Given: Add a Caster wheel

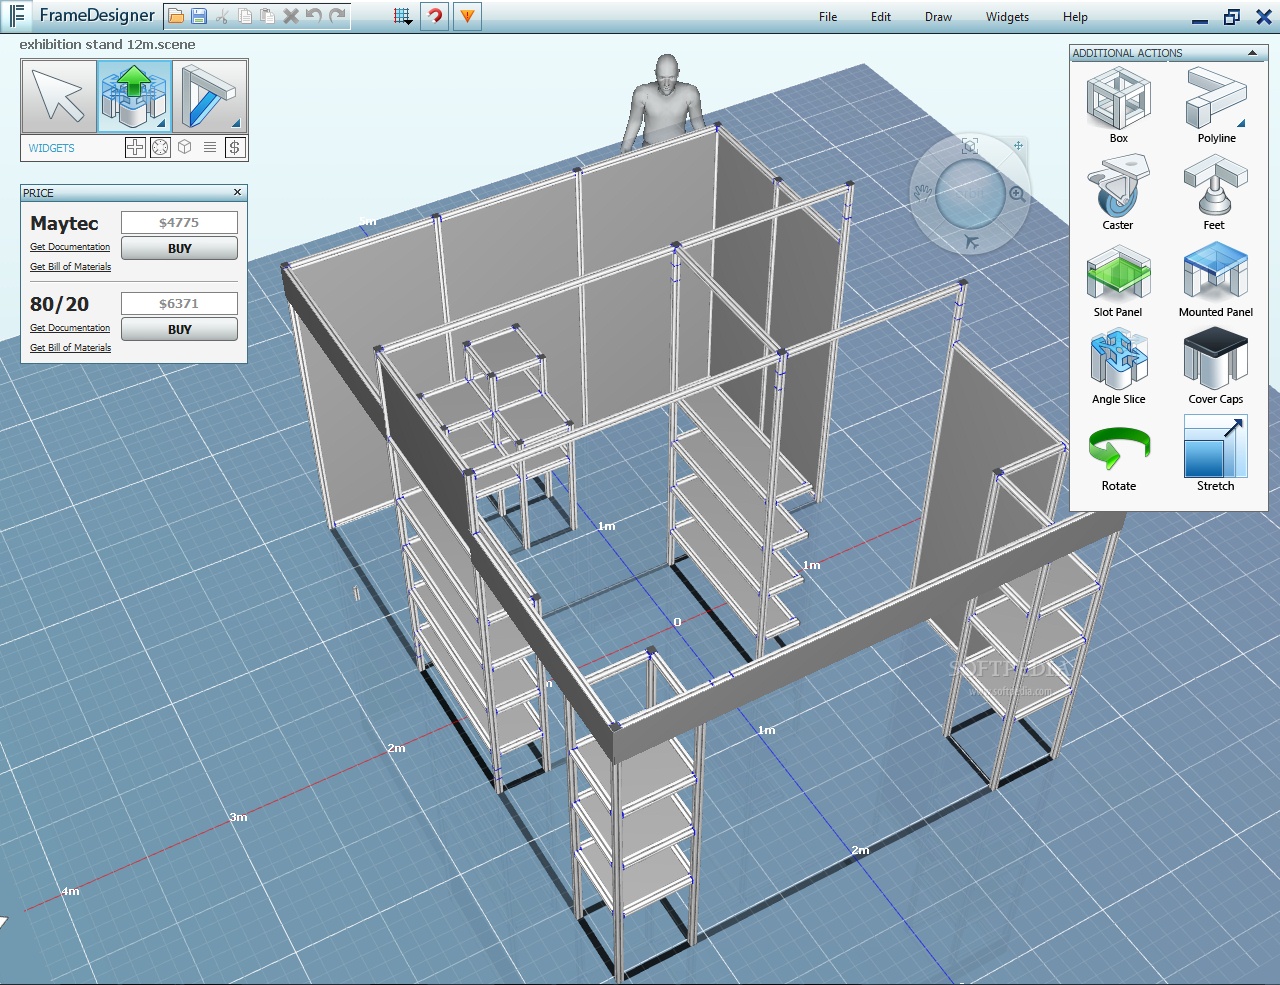Looking at the screenshot, I should [1118, 192].
